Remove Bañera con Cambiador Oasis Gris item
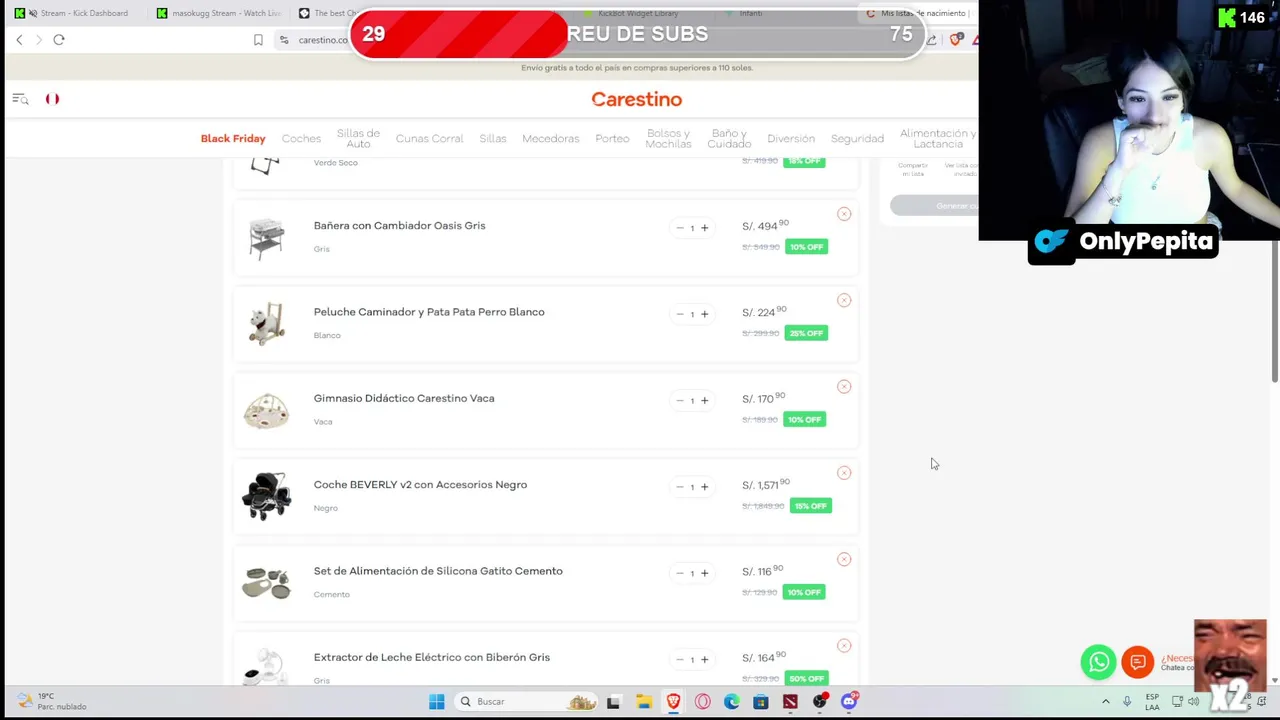 (x=844, y=214)
